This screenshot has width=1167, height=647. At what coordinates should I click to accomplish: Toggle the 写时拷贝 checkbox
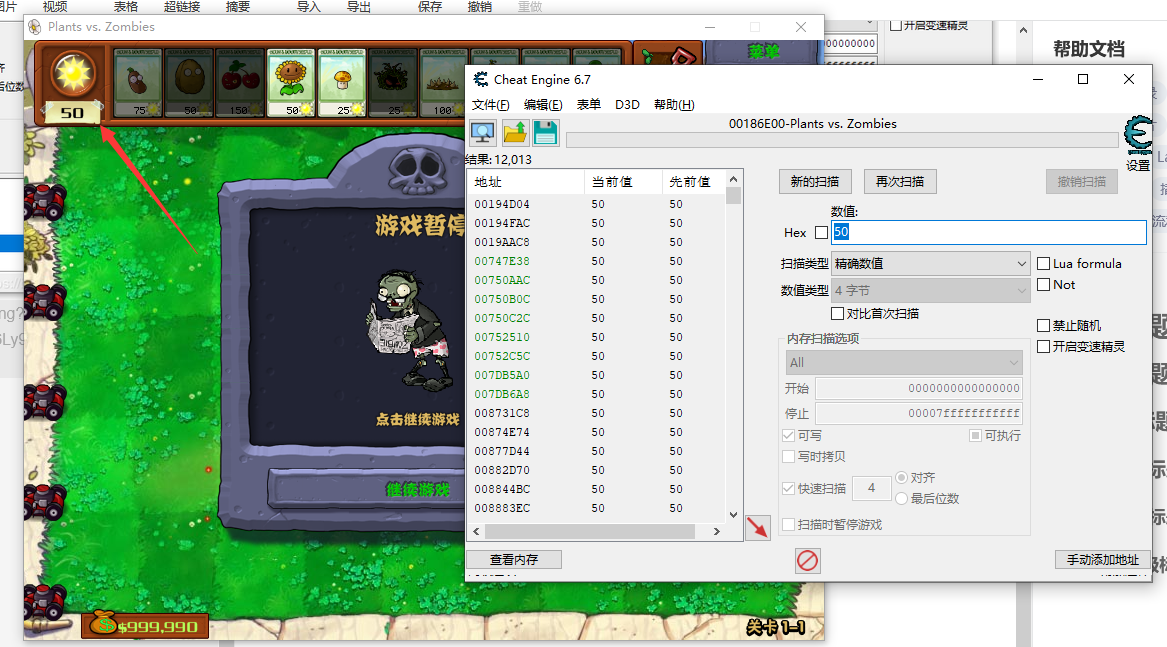[788, 456]
